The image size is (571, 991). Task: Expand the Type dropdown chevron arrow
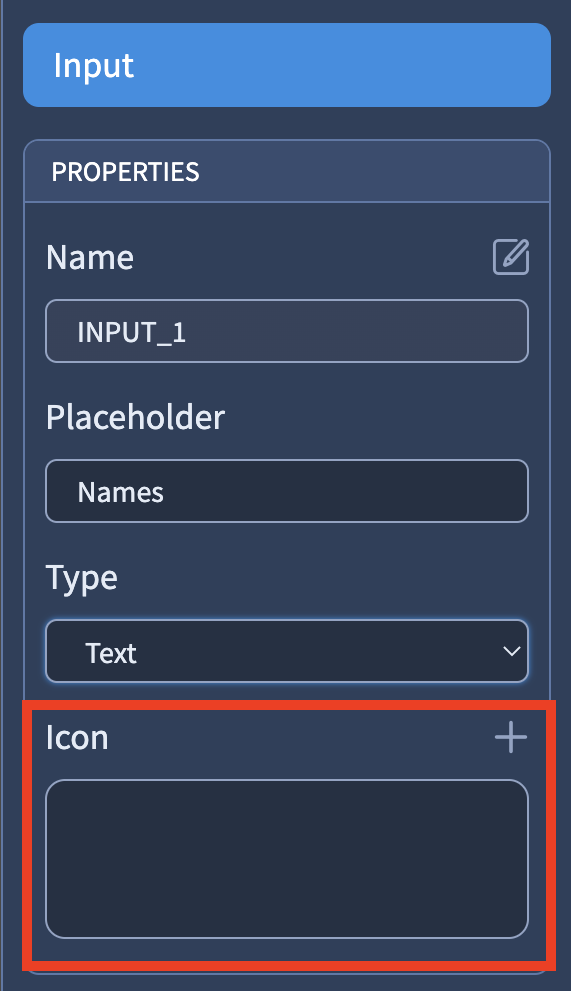512,651
